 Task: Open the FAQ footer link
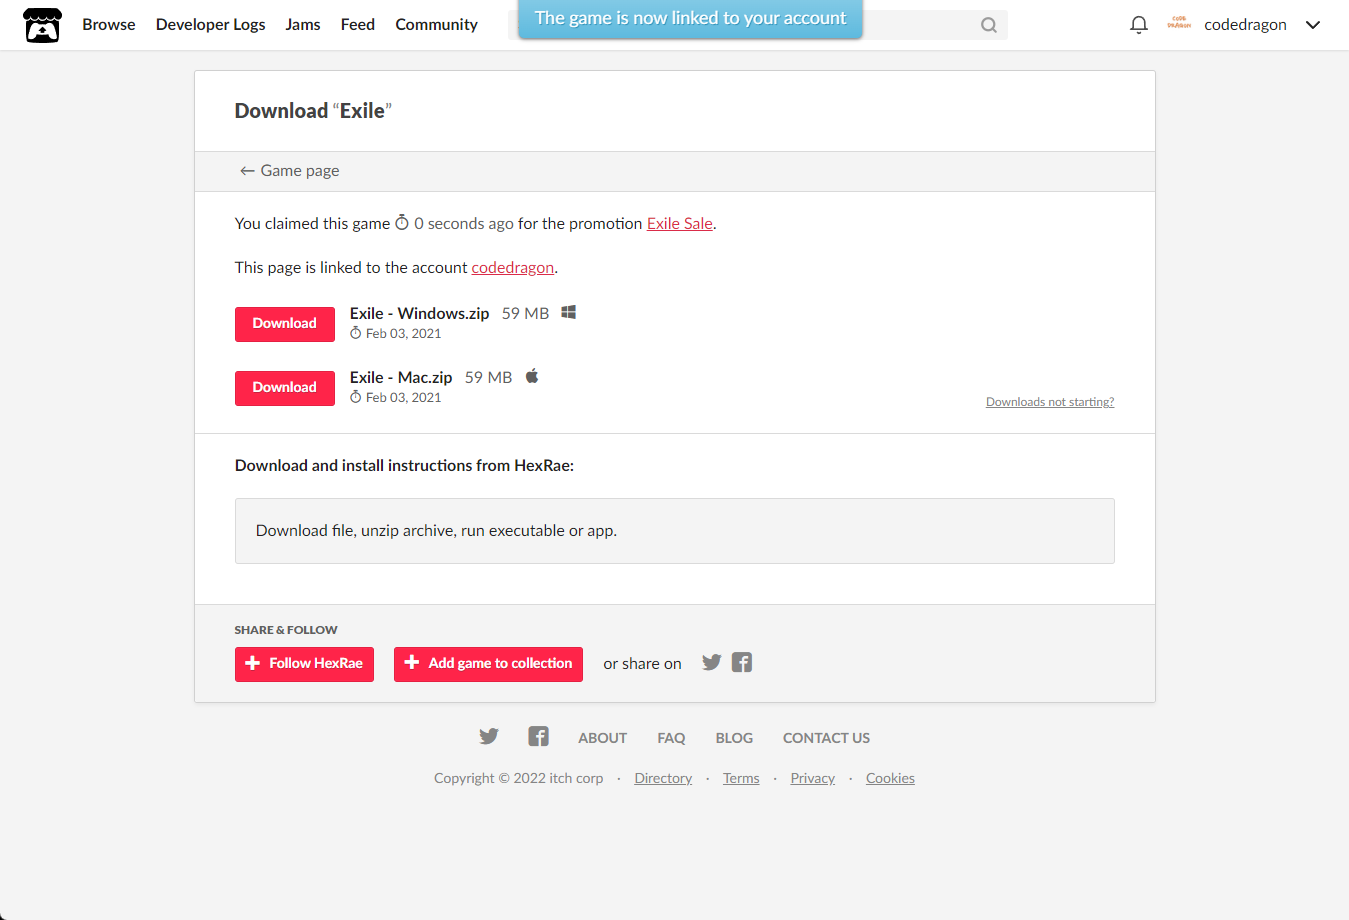tap(671, 738)
